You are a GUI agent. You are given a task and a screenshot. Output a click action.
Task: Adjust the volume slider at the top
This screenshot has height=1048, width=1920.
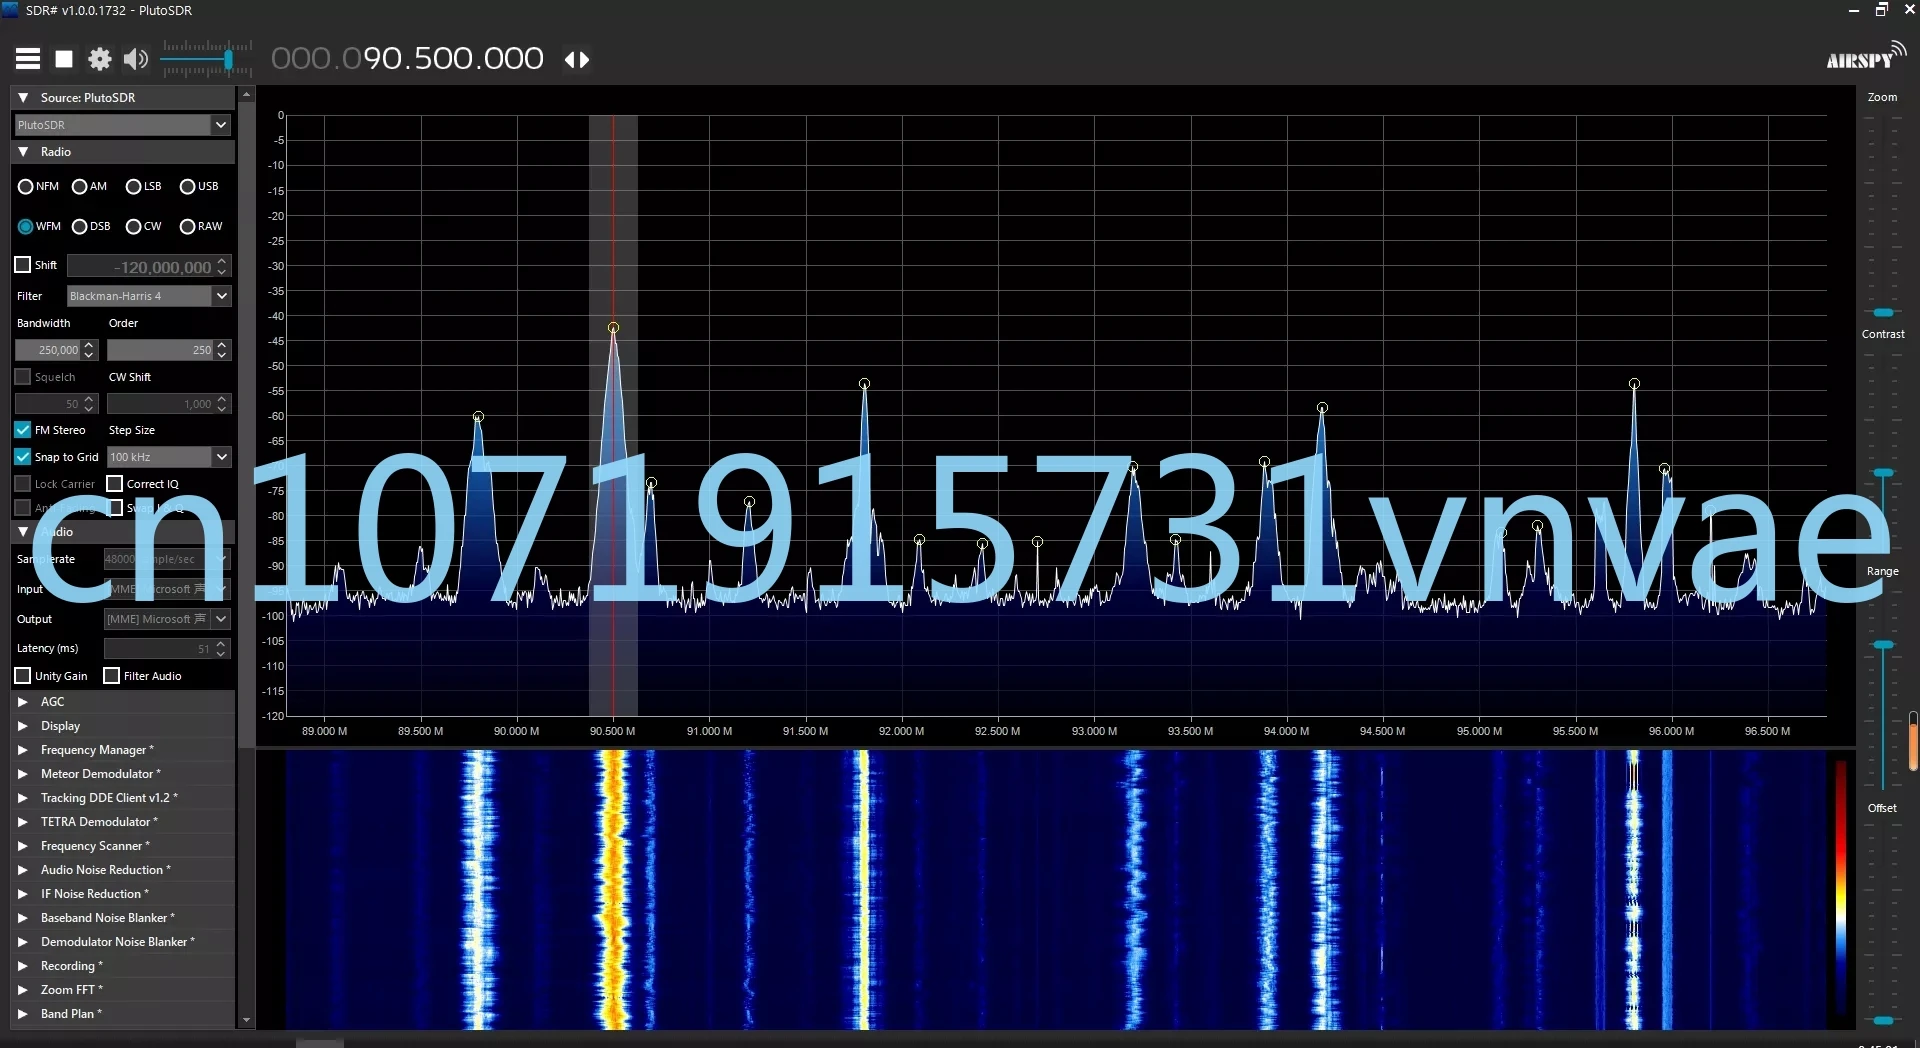[x=229, y=60]
